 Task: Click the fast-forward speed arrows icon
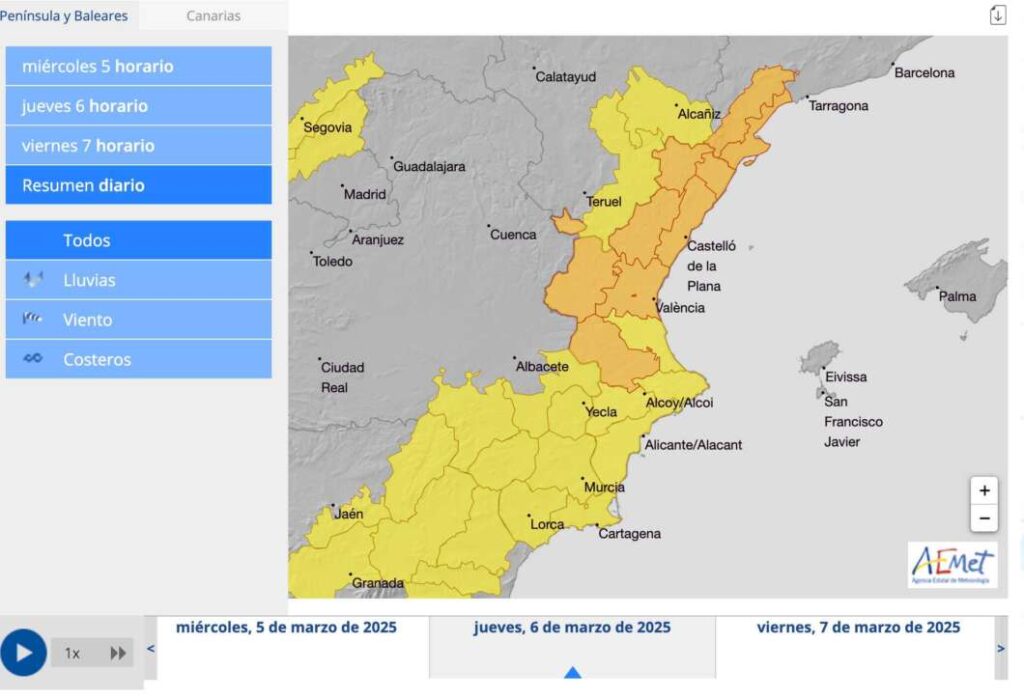(x=118, y=653)
